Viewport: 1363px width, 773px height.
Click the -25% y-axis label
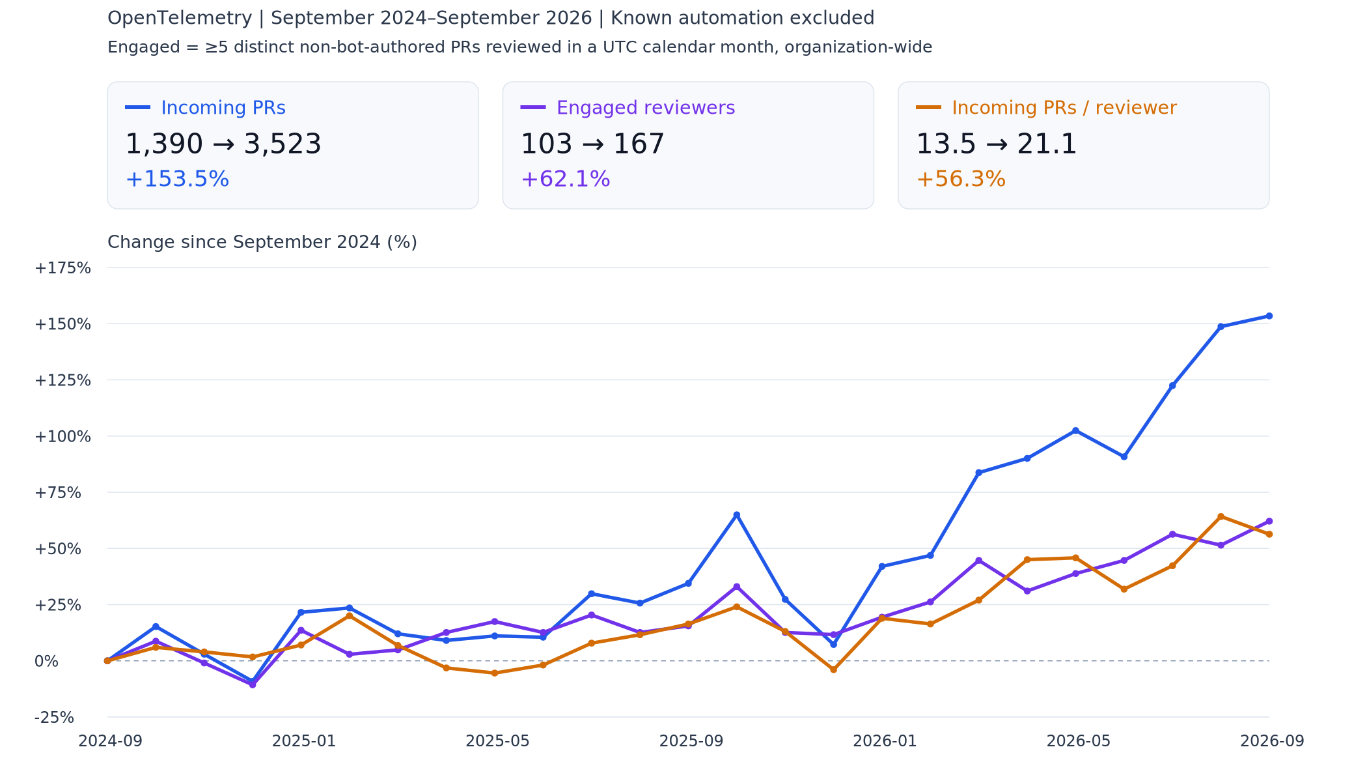(x=54, y=717)
